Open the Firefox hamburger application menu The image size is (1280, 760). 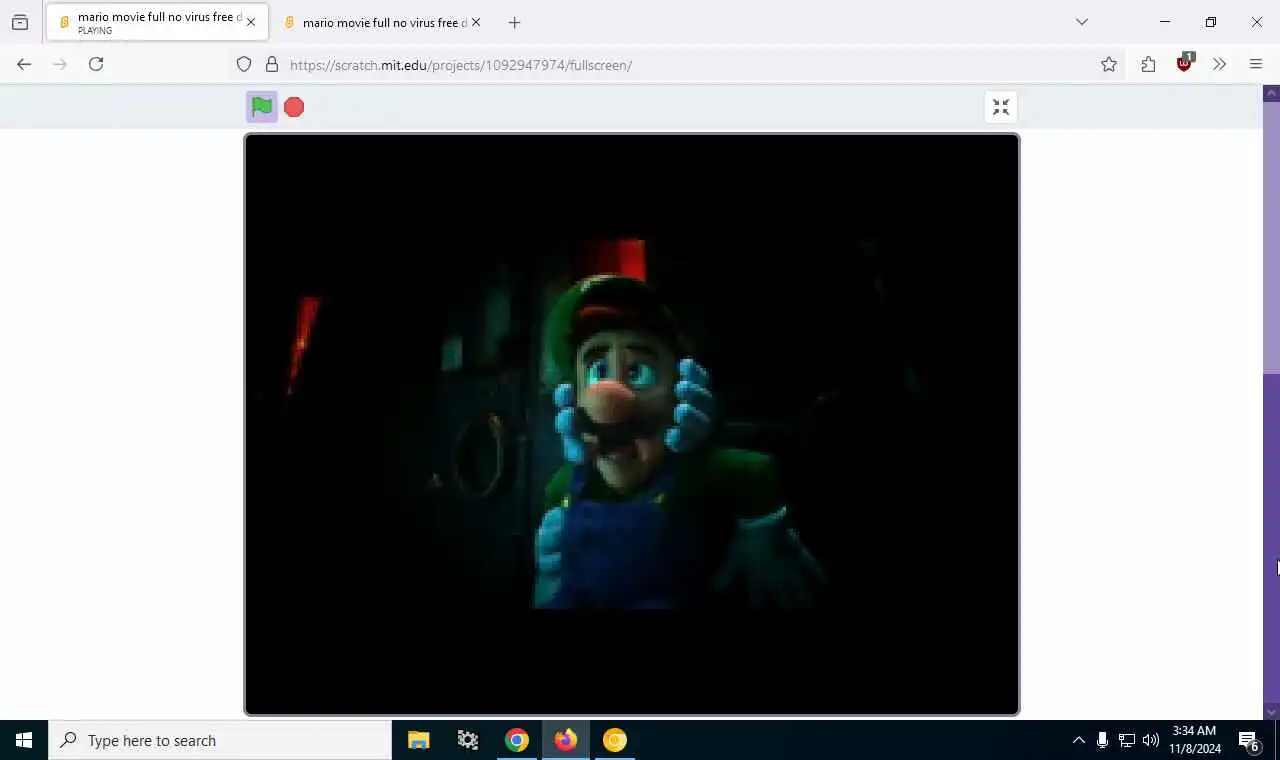(1256, 65)
